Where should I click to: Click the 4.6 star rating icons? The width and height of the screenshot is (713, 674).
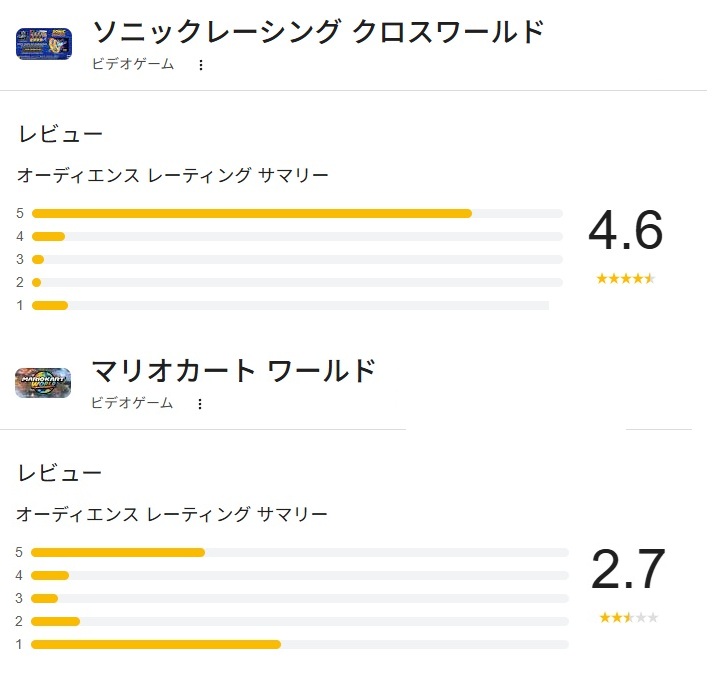tap(625, 278)
